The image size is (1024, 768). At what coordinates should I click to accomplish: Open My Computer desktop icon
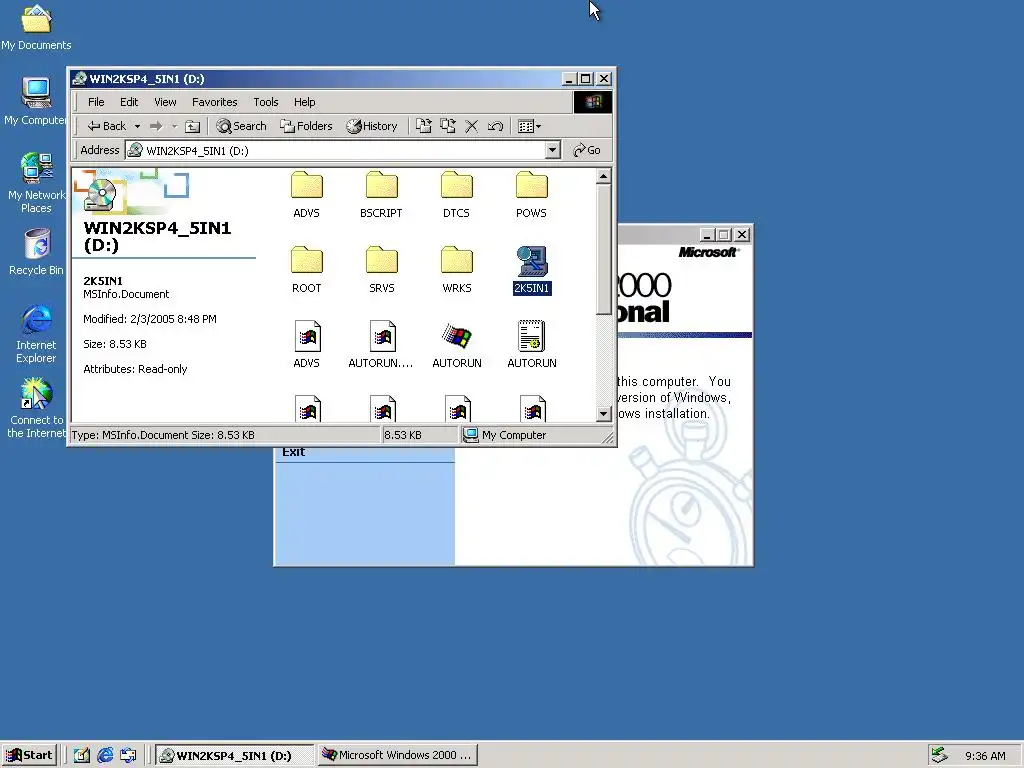(36, 101)
